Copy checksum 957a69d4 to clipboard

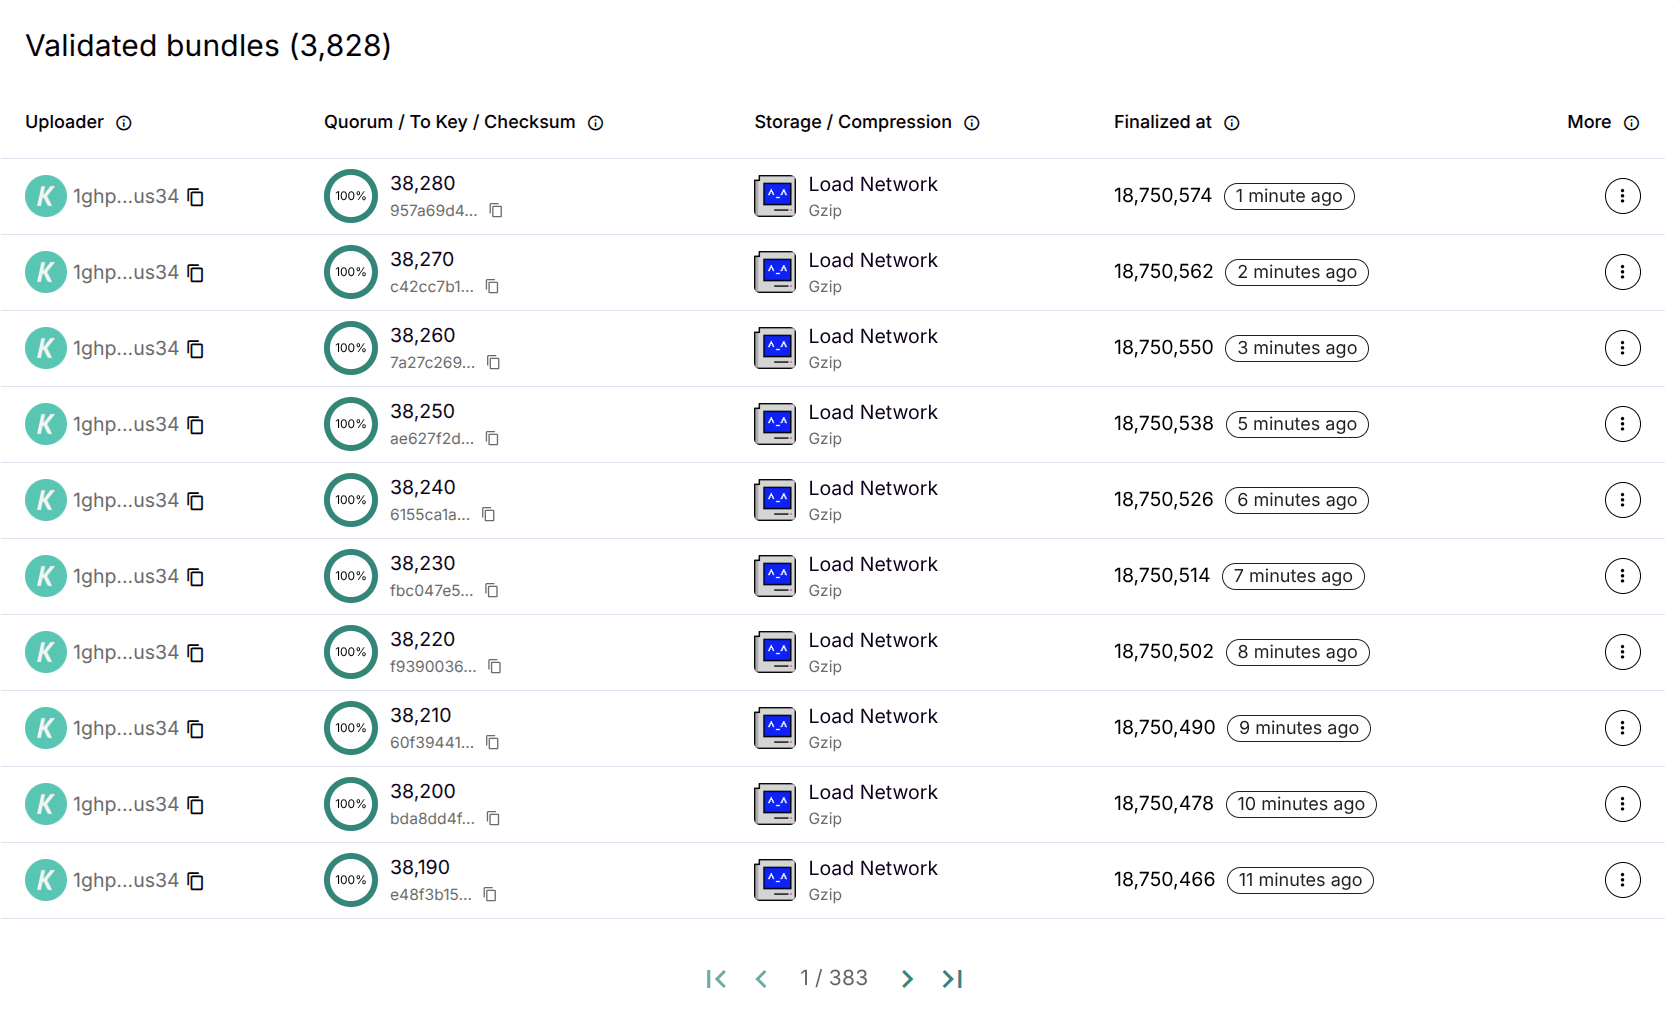(495, 211)
